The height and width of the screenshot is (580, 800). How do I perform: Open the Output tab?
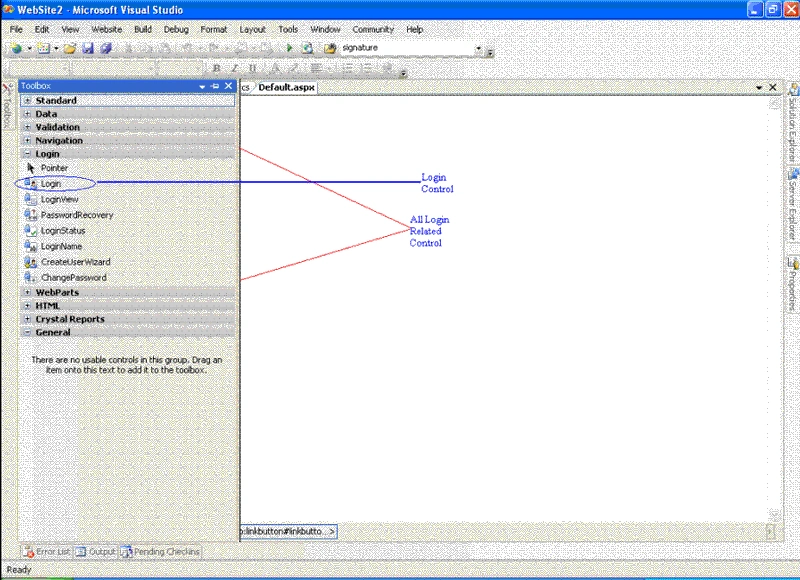click(x=95, y=552)
